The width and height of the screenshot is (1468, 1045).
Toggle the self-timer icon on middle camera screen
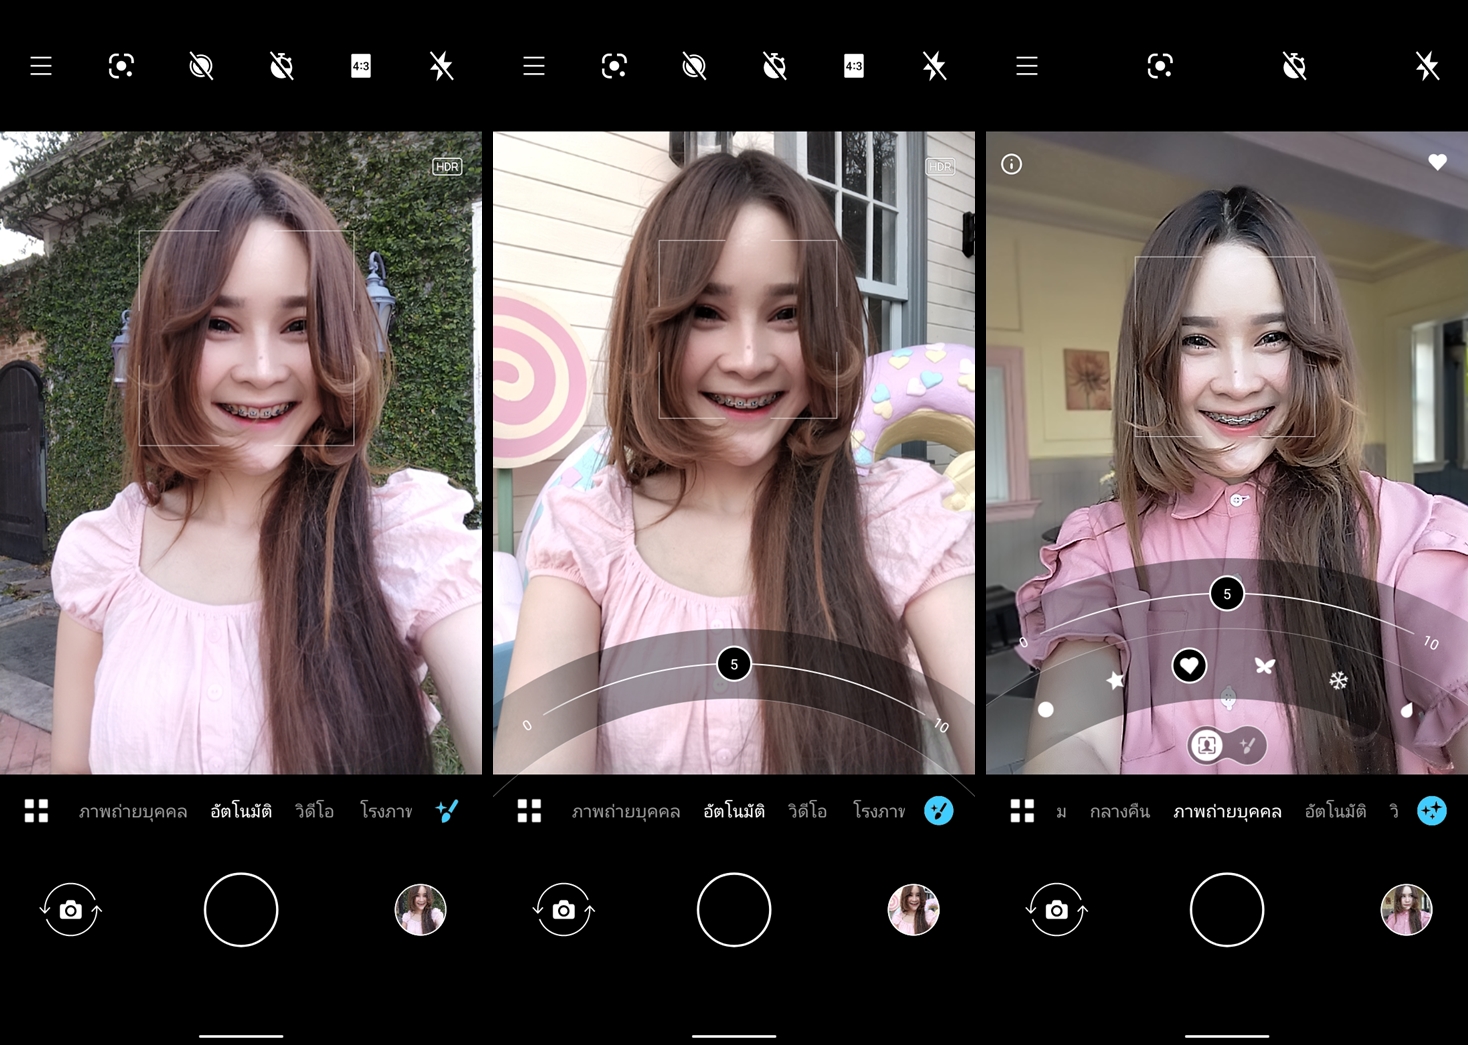(x=775, y=66)
